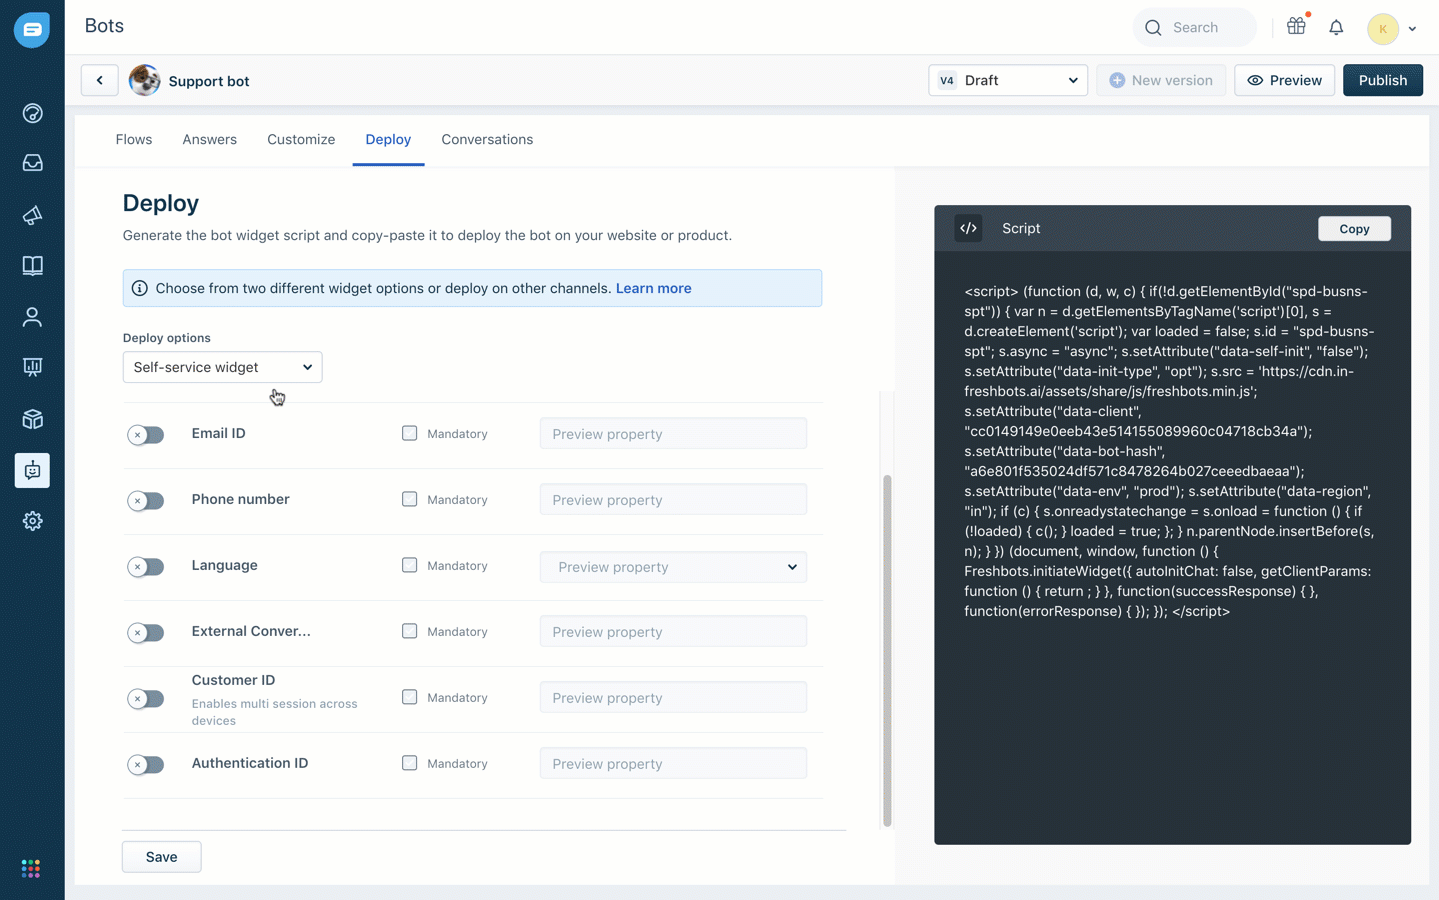Check Mandatory for Email ID
Screen dimensions: 1439x900
[x=409, y=433]
